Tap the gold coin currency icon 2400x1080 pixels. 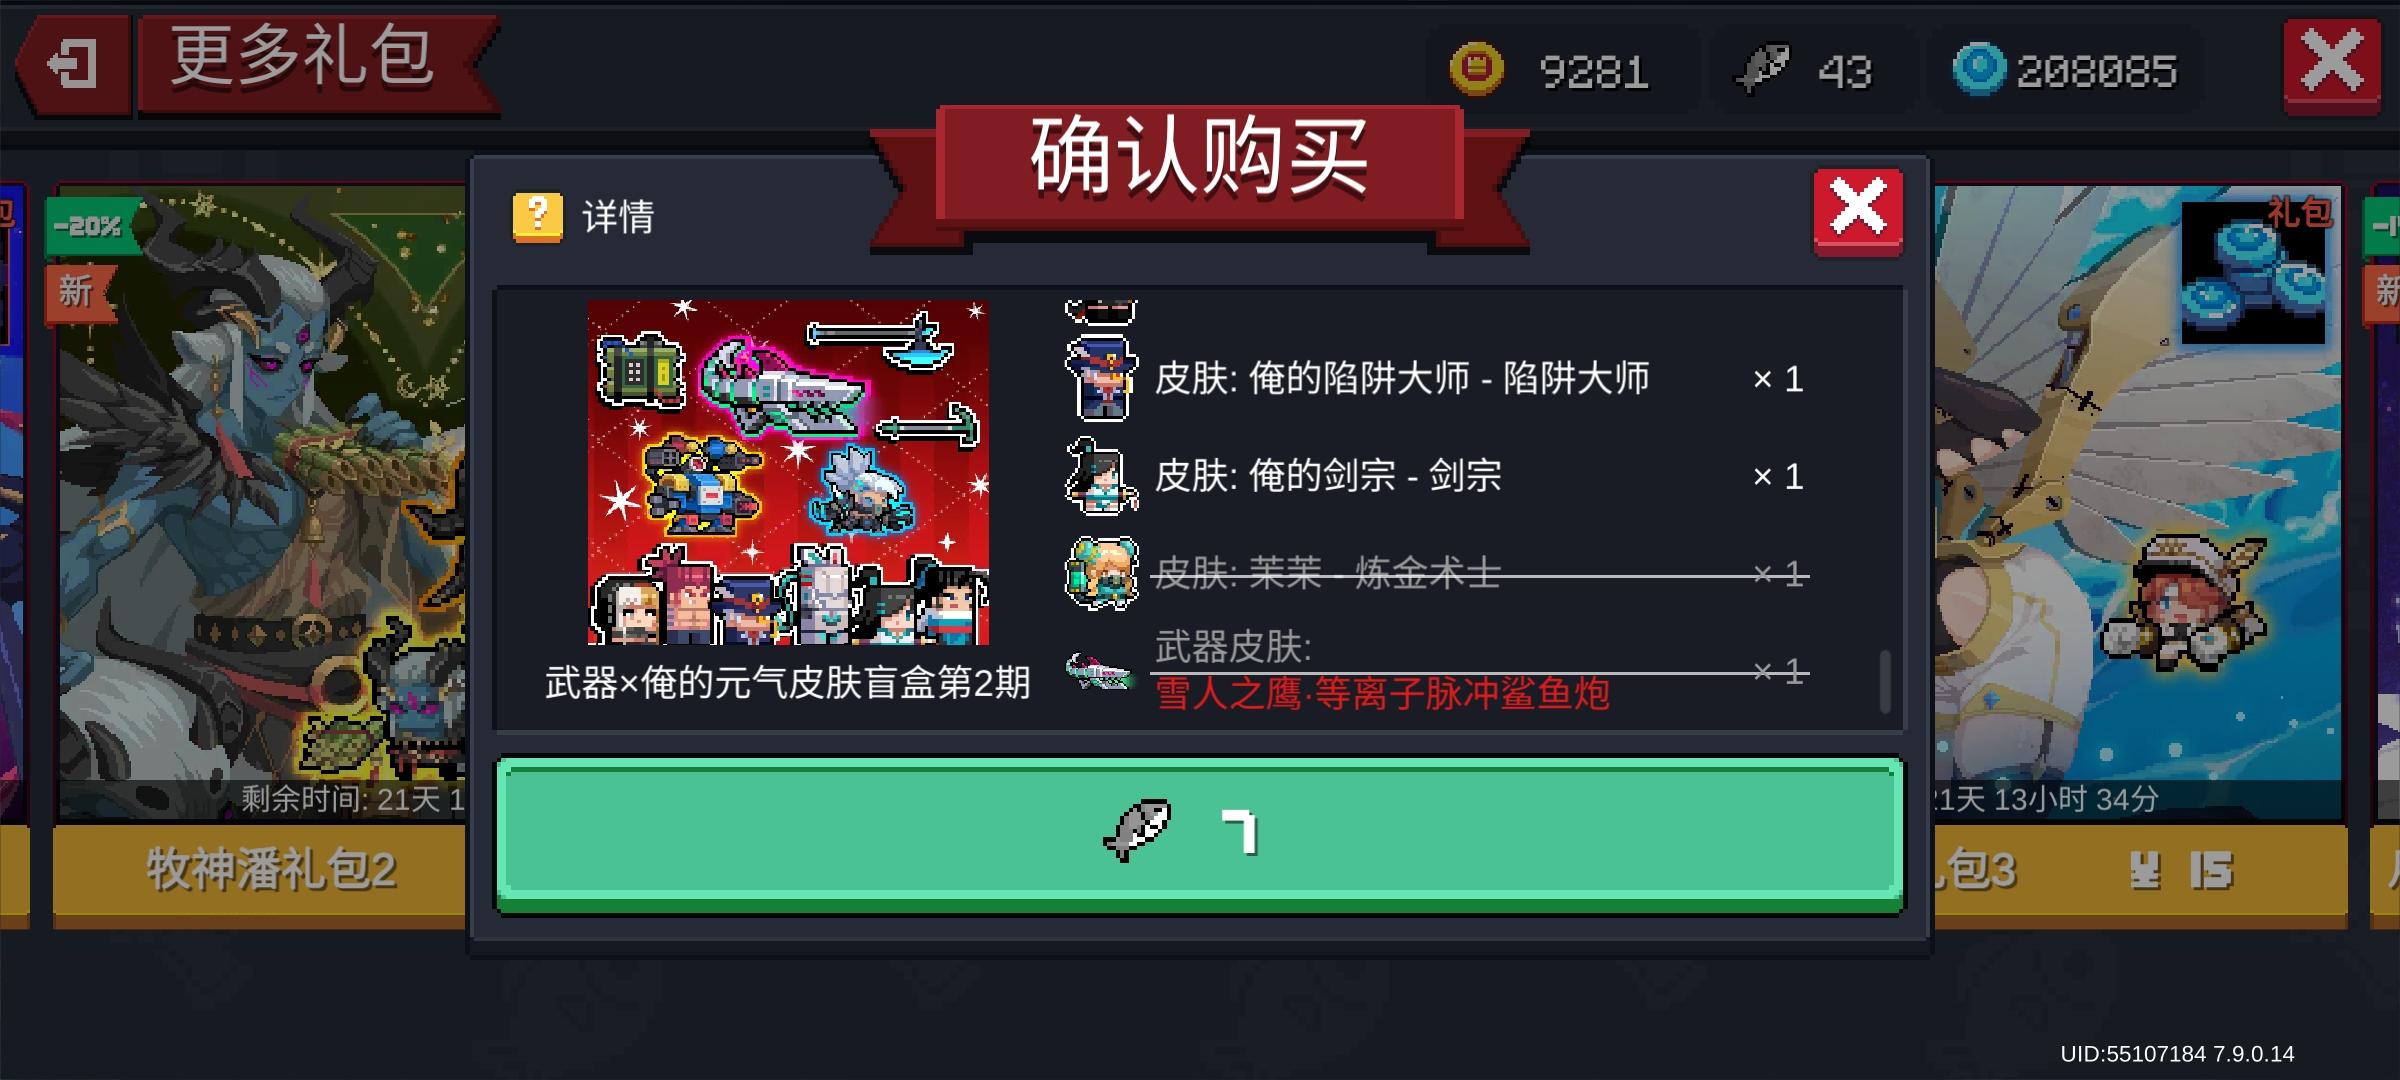1477,70
